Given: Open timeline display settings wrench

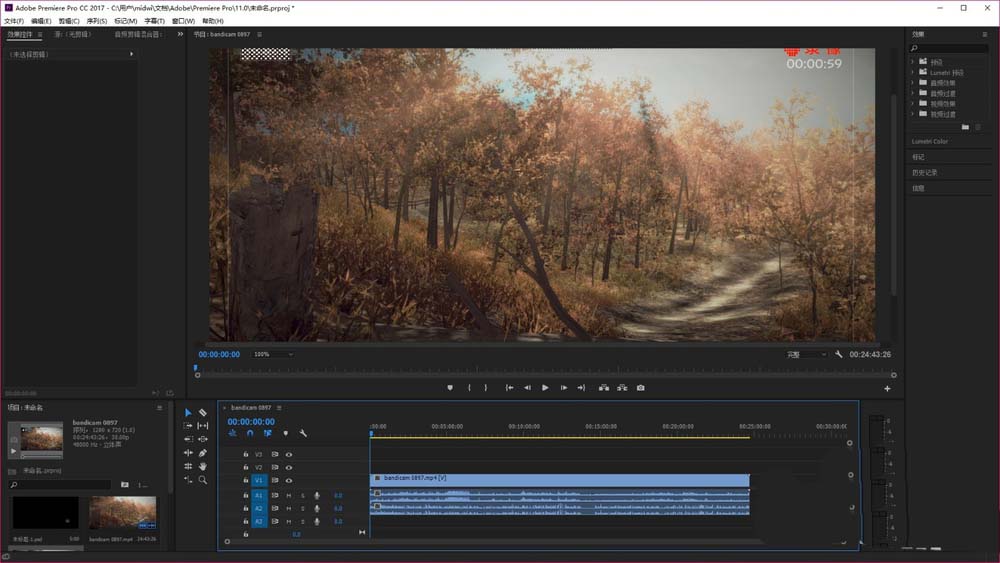Looking at the screenshot, I should tap(303, 433).
